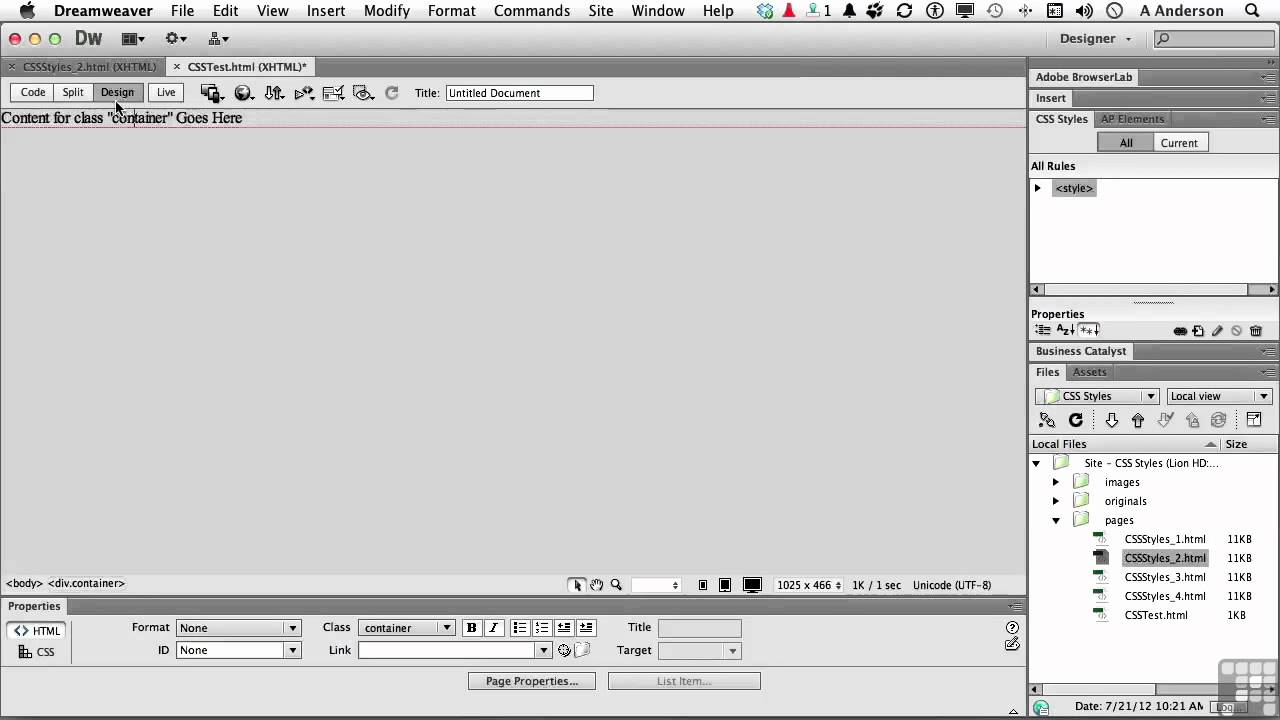
Task: Click the W3C validation icon
Action: tap(303, 93)
